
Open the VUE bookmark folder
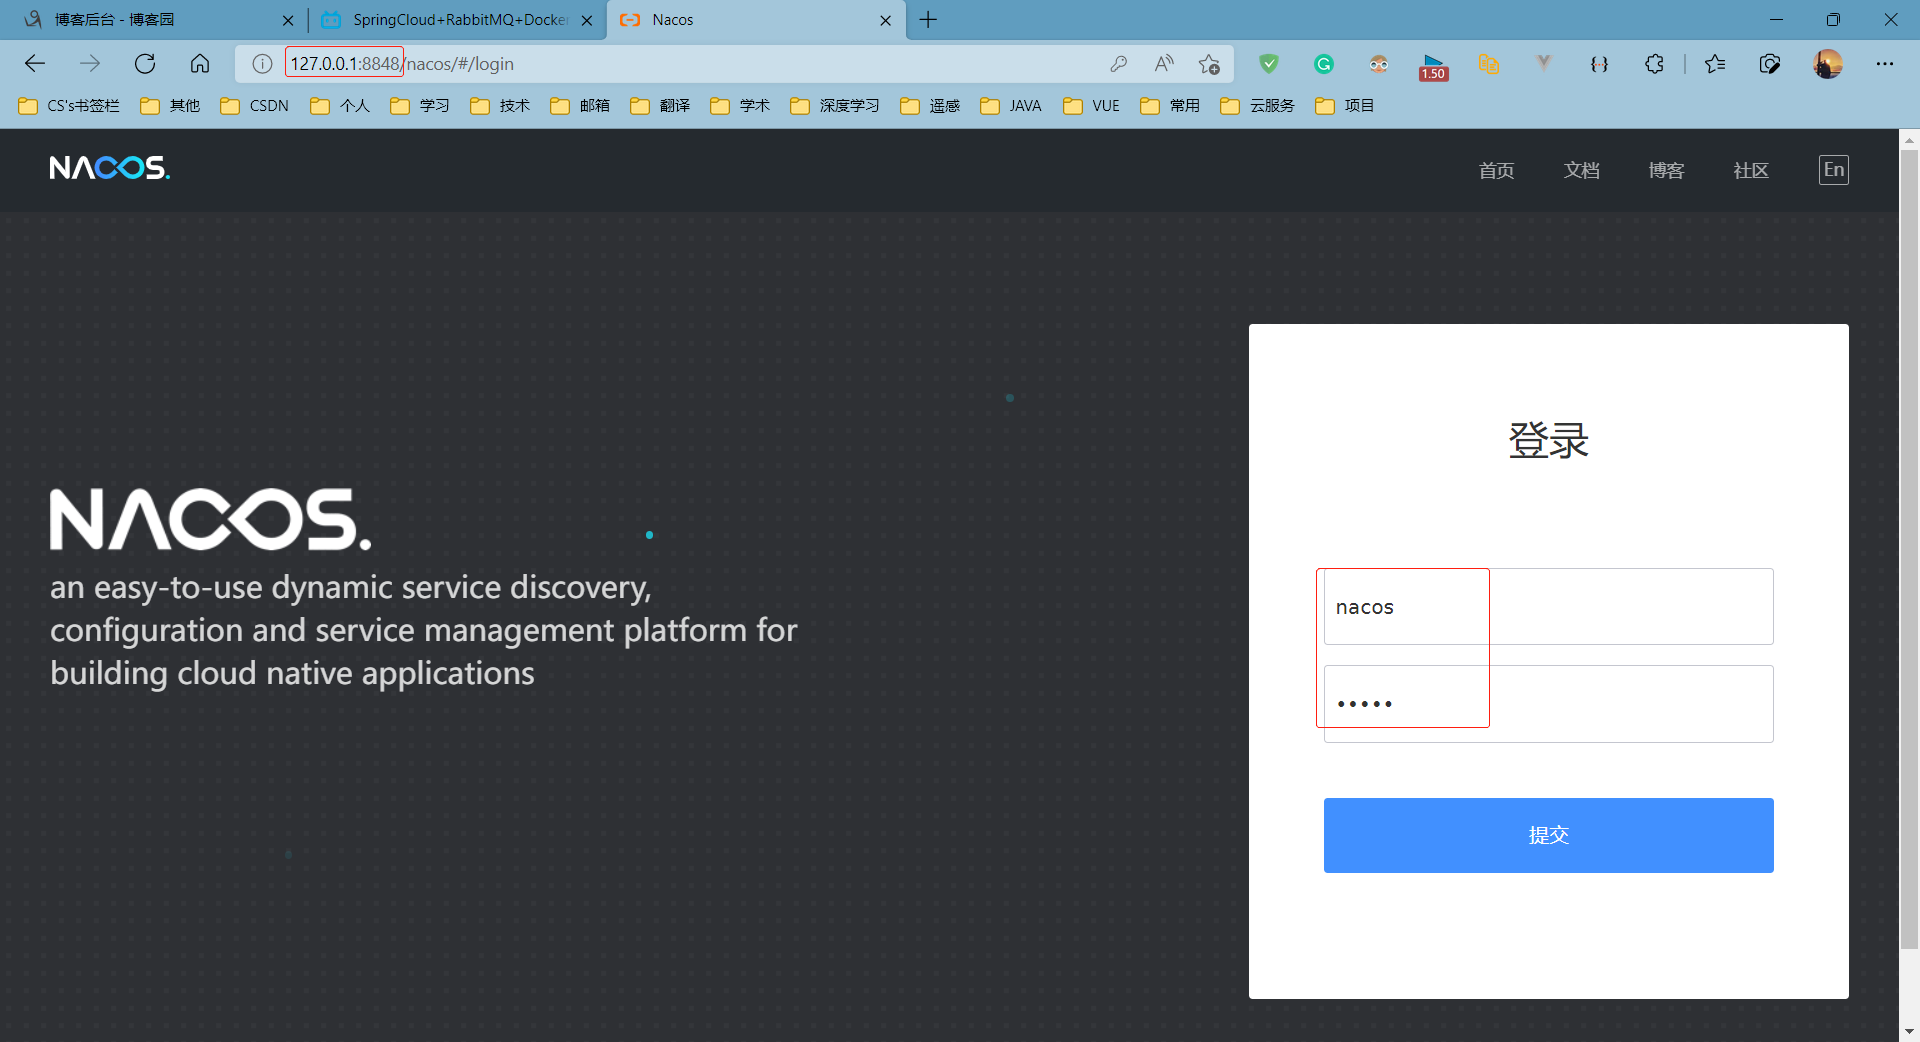[1092, 106]
